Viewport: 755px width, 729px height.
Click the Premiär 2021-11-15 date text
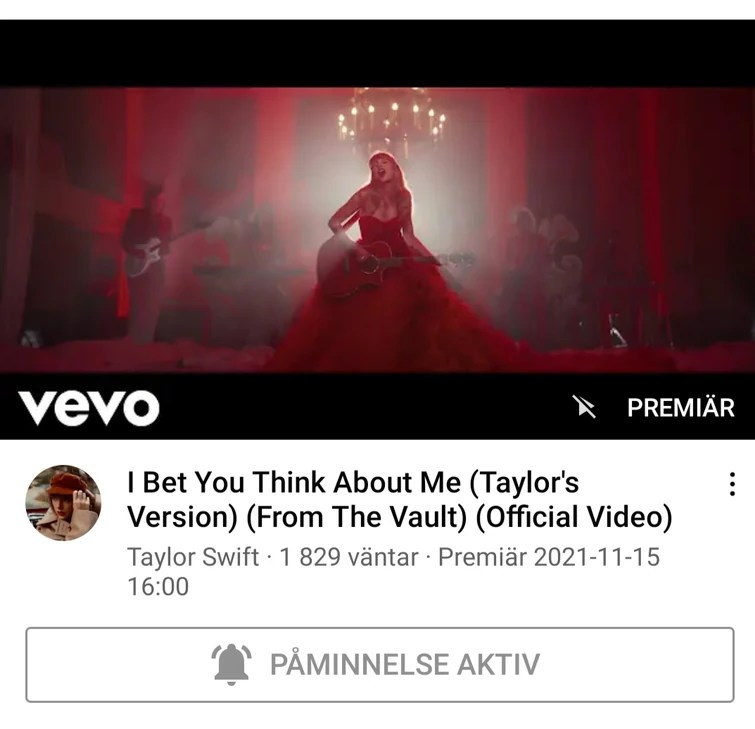click(x=549, y=557)
